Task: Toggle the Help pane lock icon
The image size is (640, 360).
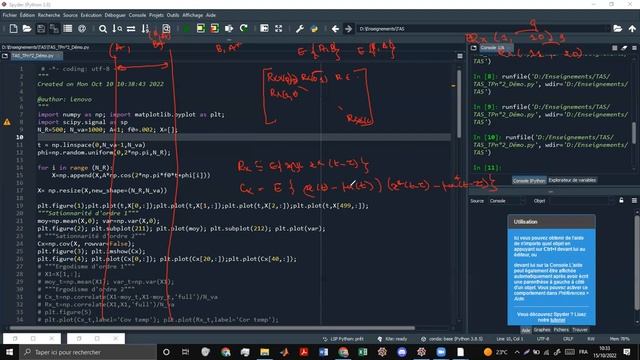Action: [621, 200]
